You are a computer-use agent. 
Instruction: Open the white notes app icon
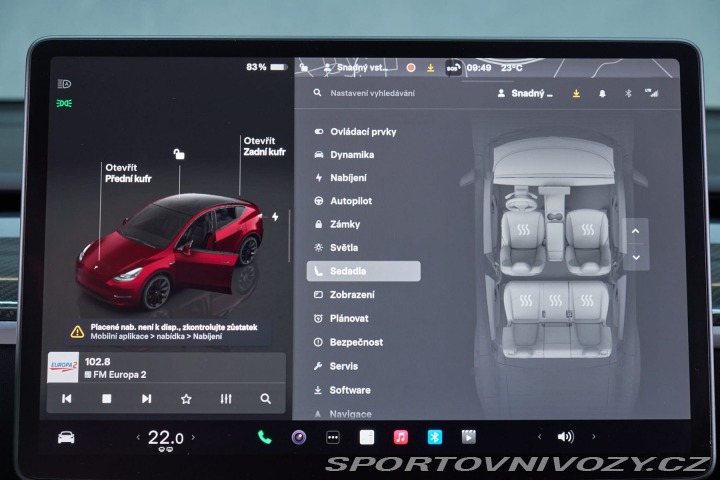(366, 437)
